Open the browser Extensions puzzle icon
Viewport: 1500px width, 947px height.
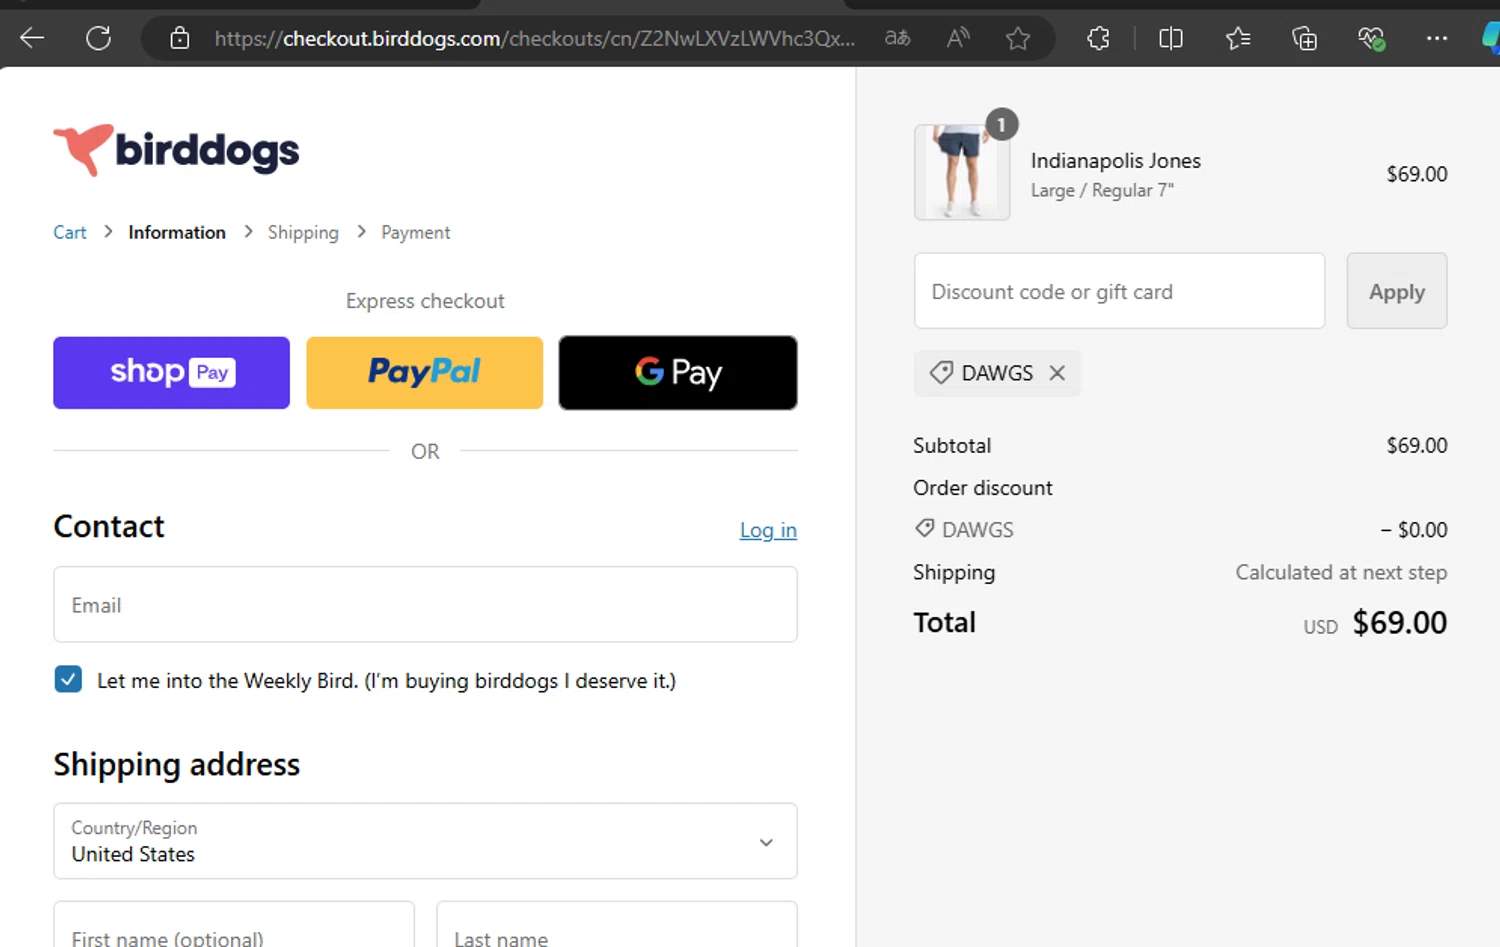(x=1098, y=38)
